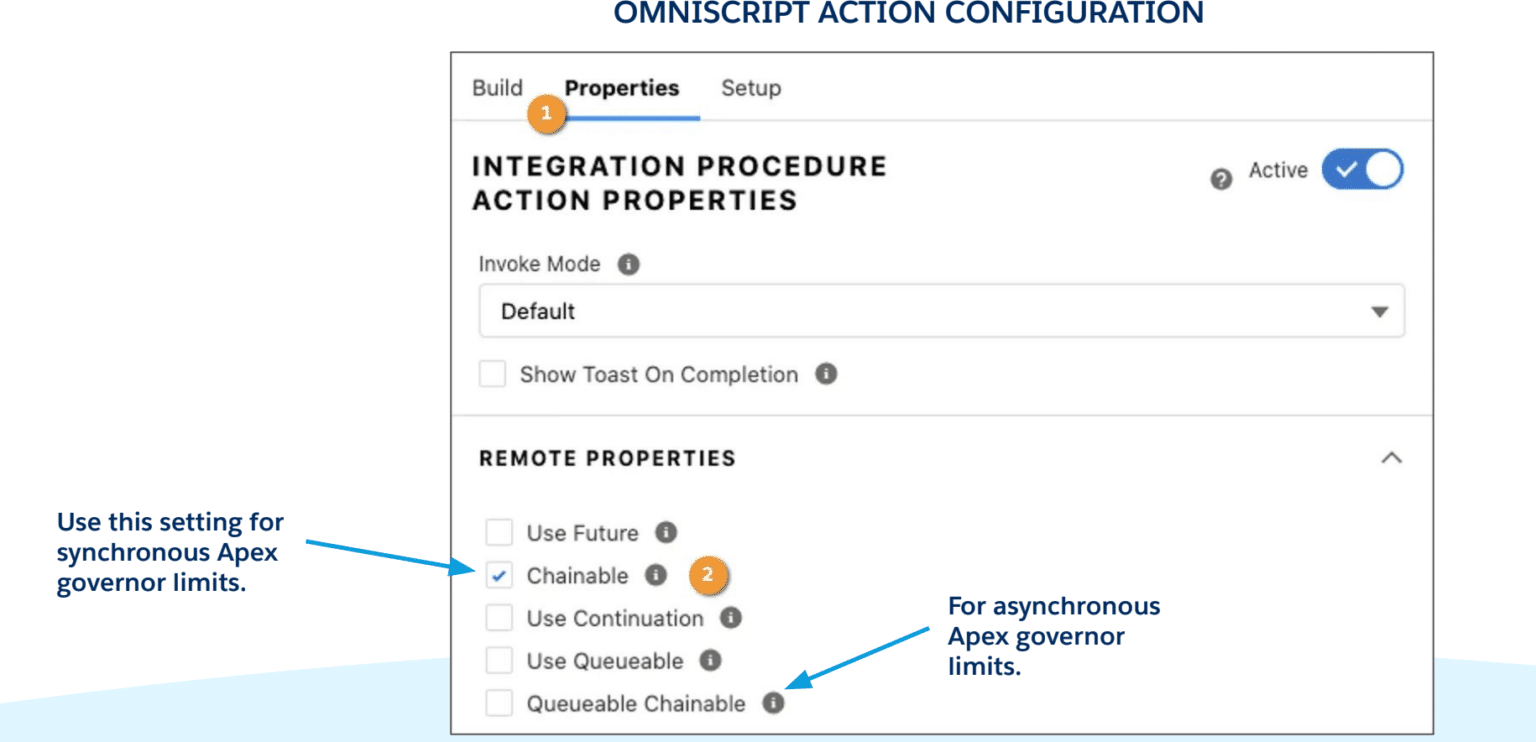
Task: Open the Setup tab
Action: [751, 88]
